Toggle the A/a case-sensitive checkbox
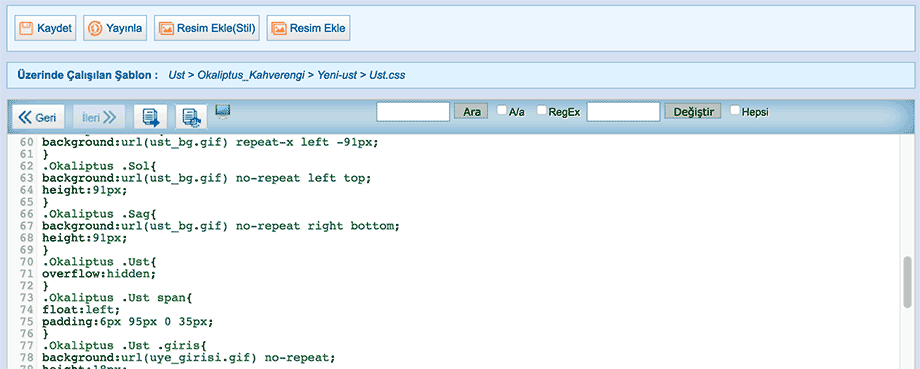Image resolution: width=920 pixels, height=369 pixels. click(x=502, y=110)
